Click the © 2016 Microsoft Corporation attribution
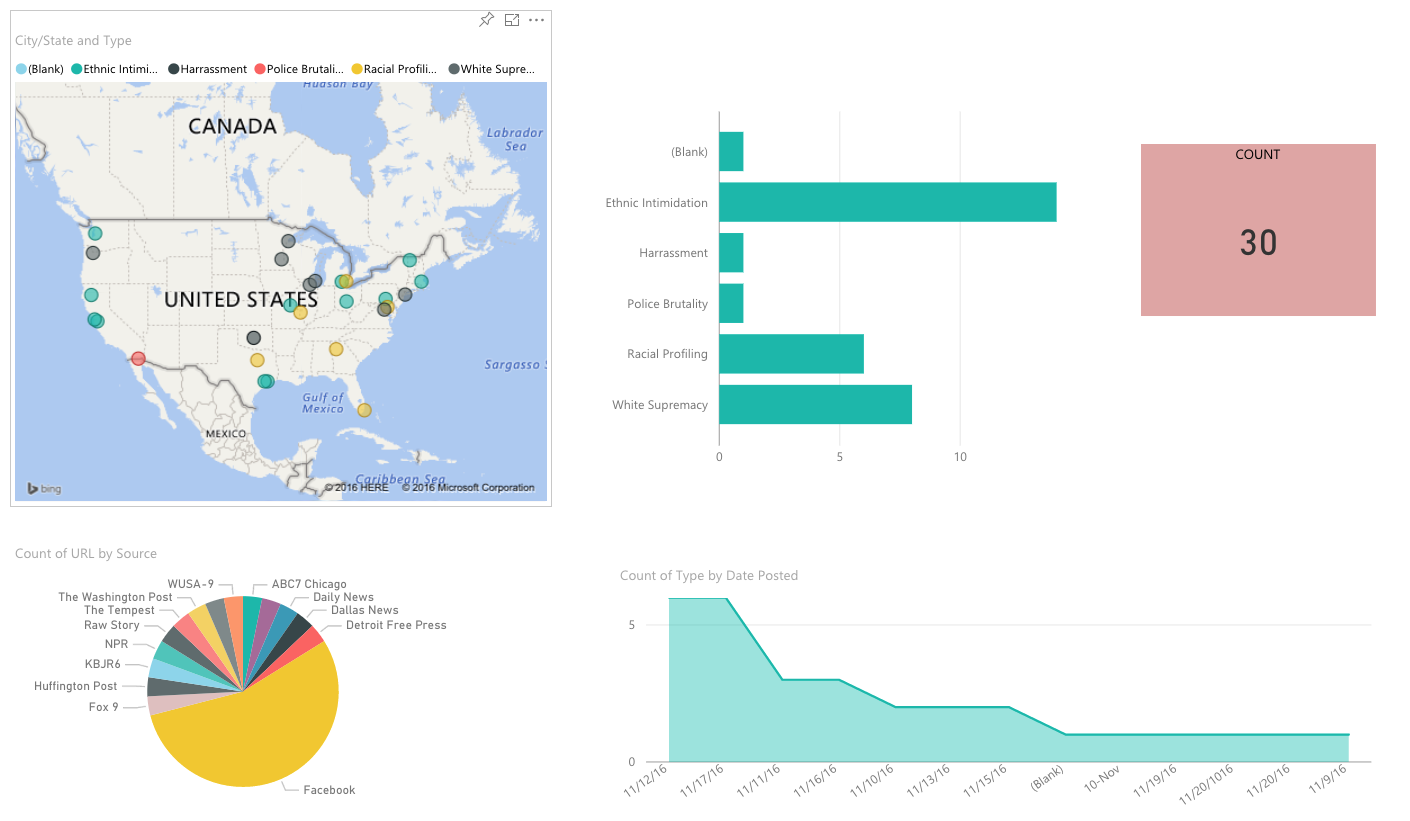Screen dimensions: 1410x821 [468, 488]
